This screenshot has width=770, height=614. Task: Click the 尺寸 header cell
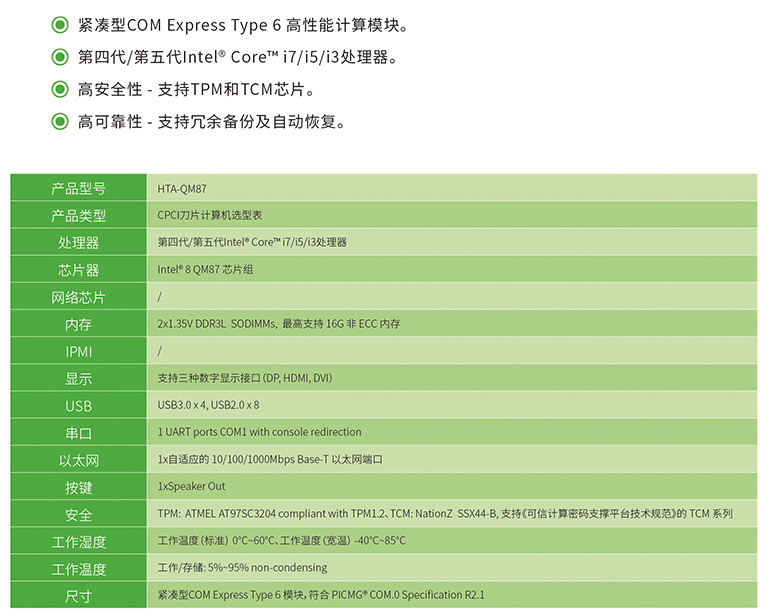(79, 595)
